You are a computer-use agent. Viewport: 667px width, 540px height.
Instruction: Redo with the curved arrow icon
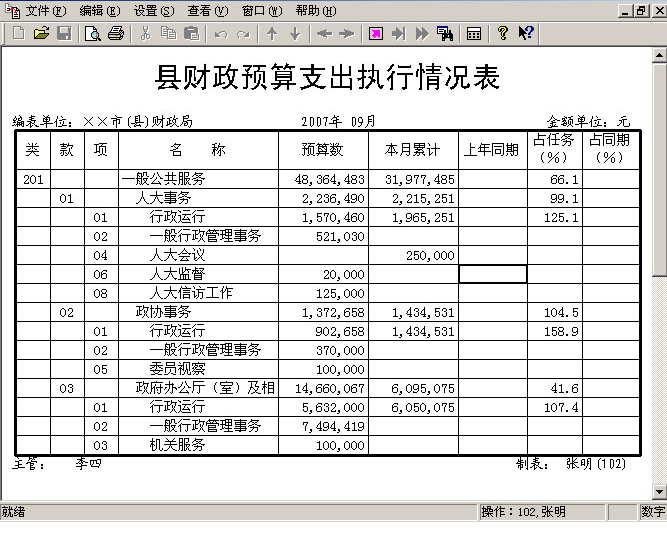pos(243,34)
